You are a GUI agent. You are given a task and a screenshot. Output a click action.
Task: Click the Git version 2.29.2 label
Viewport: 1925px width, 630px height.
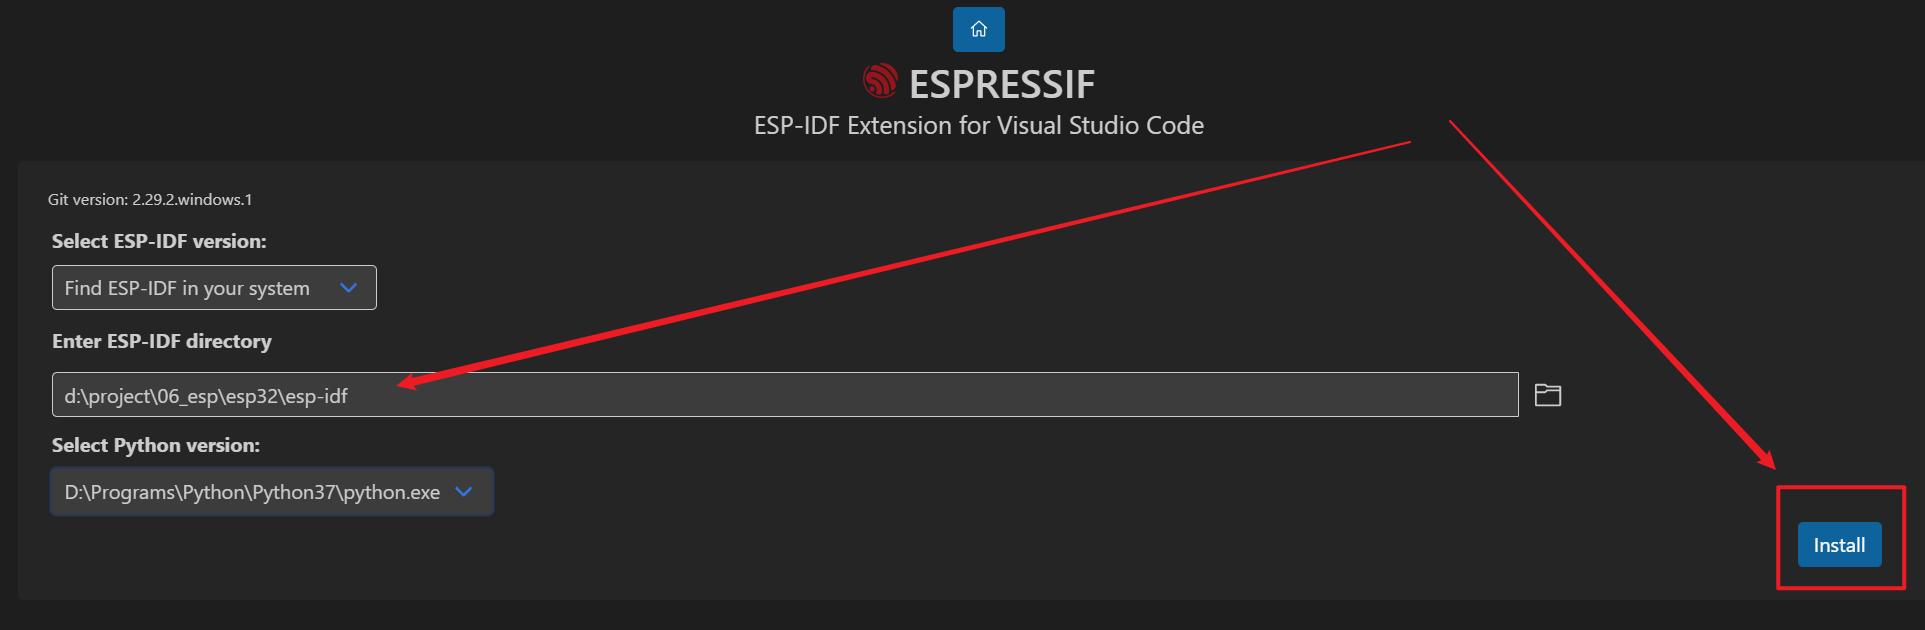click(x=150, y=199)
